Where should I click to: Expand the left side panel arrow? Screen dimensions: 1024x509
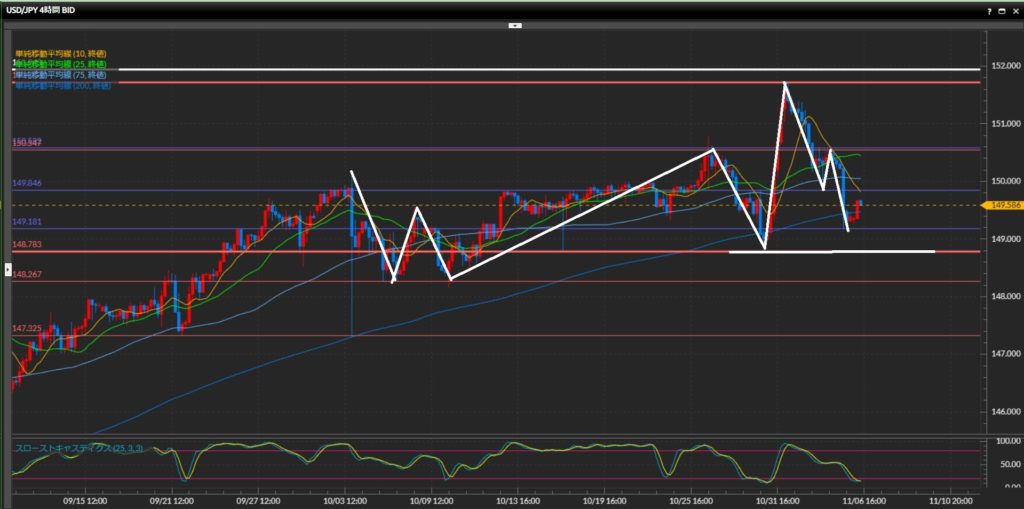[x=9, y=270]
